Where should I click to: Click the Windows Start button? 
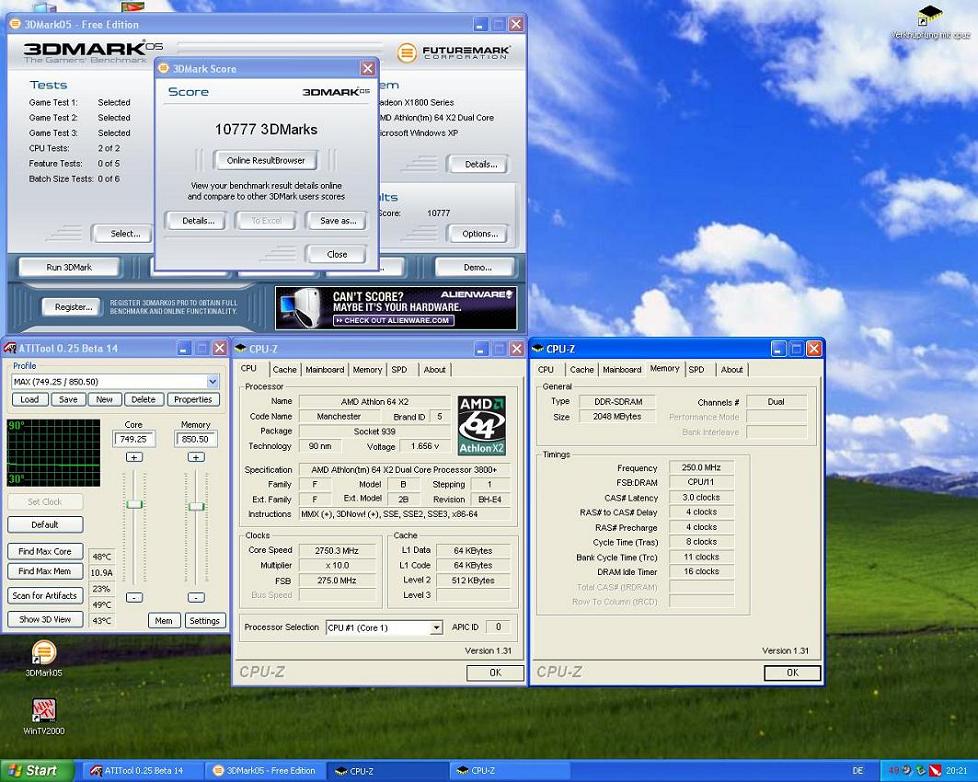[37, 771]
